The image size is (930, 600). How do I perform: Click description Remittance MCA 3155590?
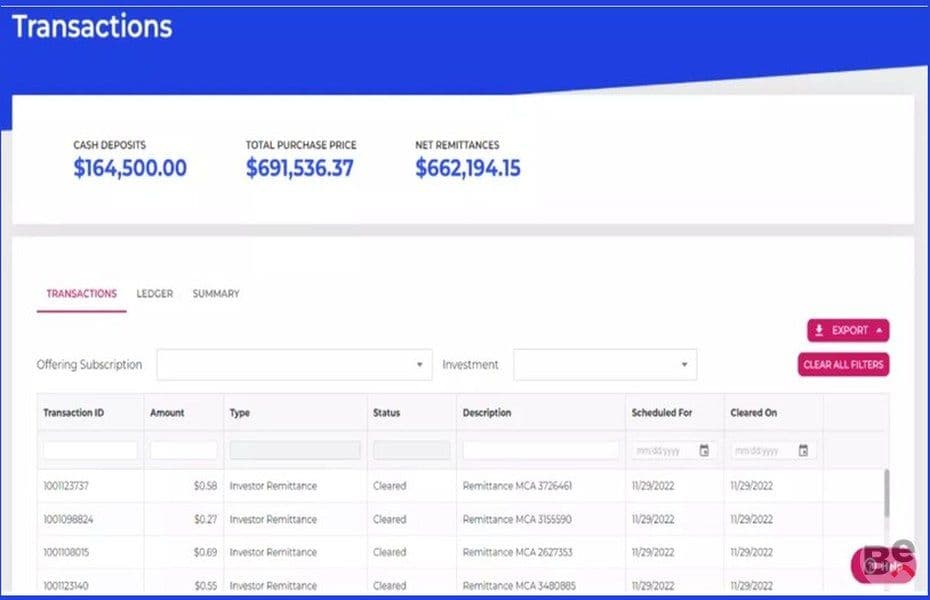[517, 519]
